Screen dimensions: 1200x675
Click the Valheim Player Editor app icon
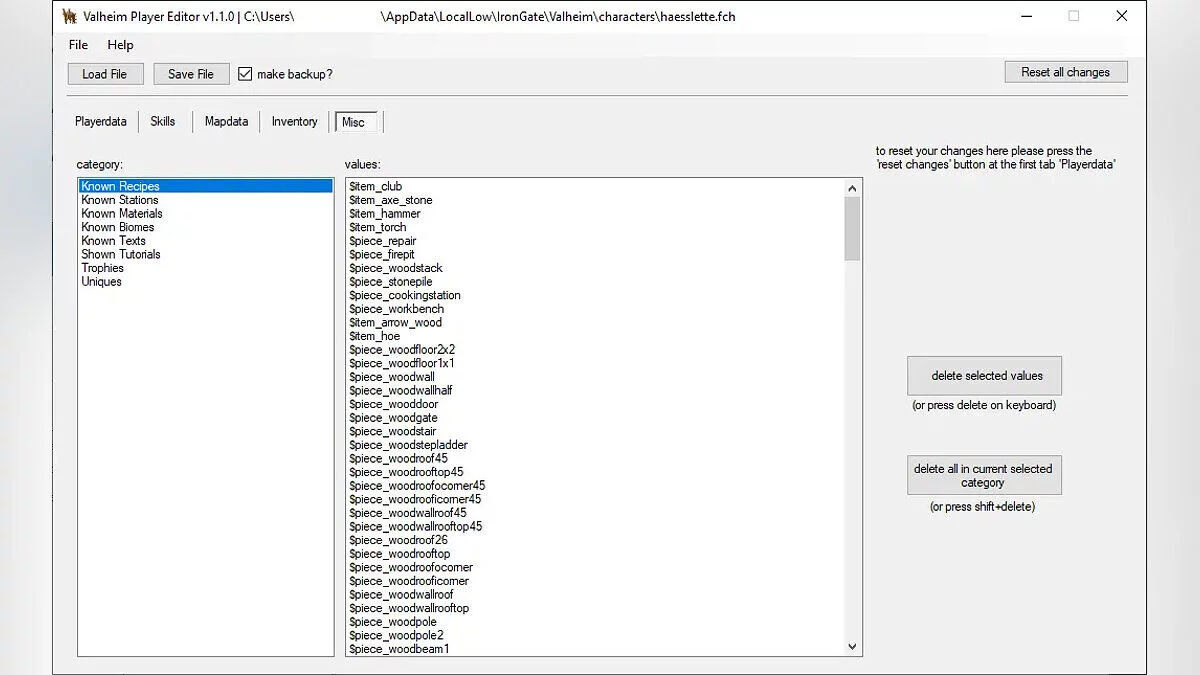click(x=70, y=16)
